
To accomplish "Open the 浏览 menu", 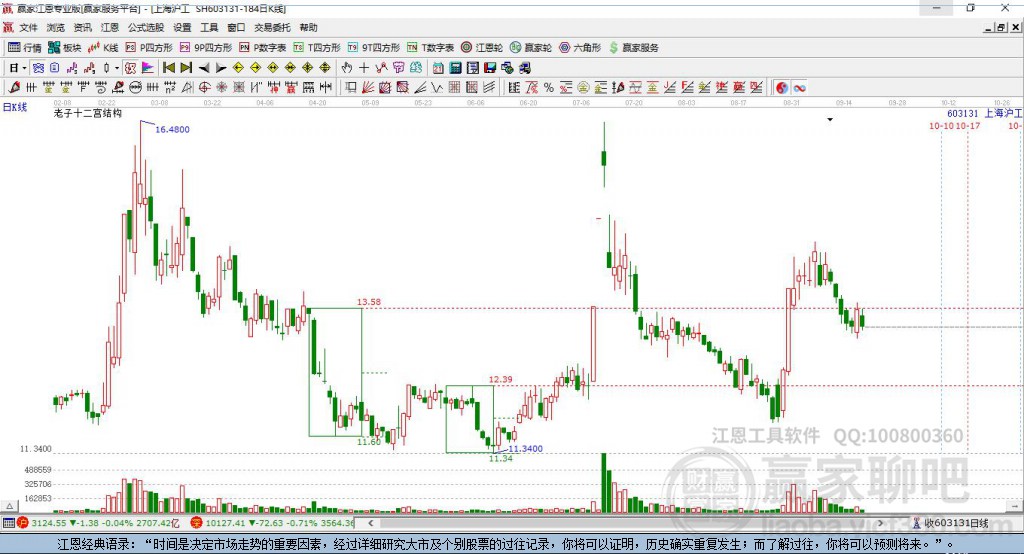I will [56, 27].
